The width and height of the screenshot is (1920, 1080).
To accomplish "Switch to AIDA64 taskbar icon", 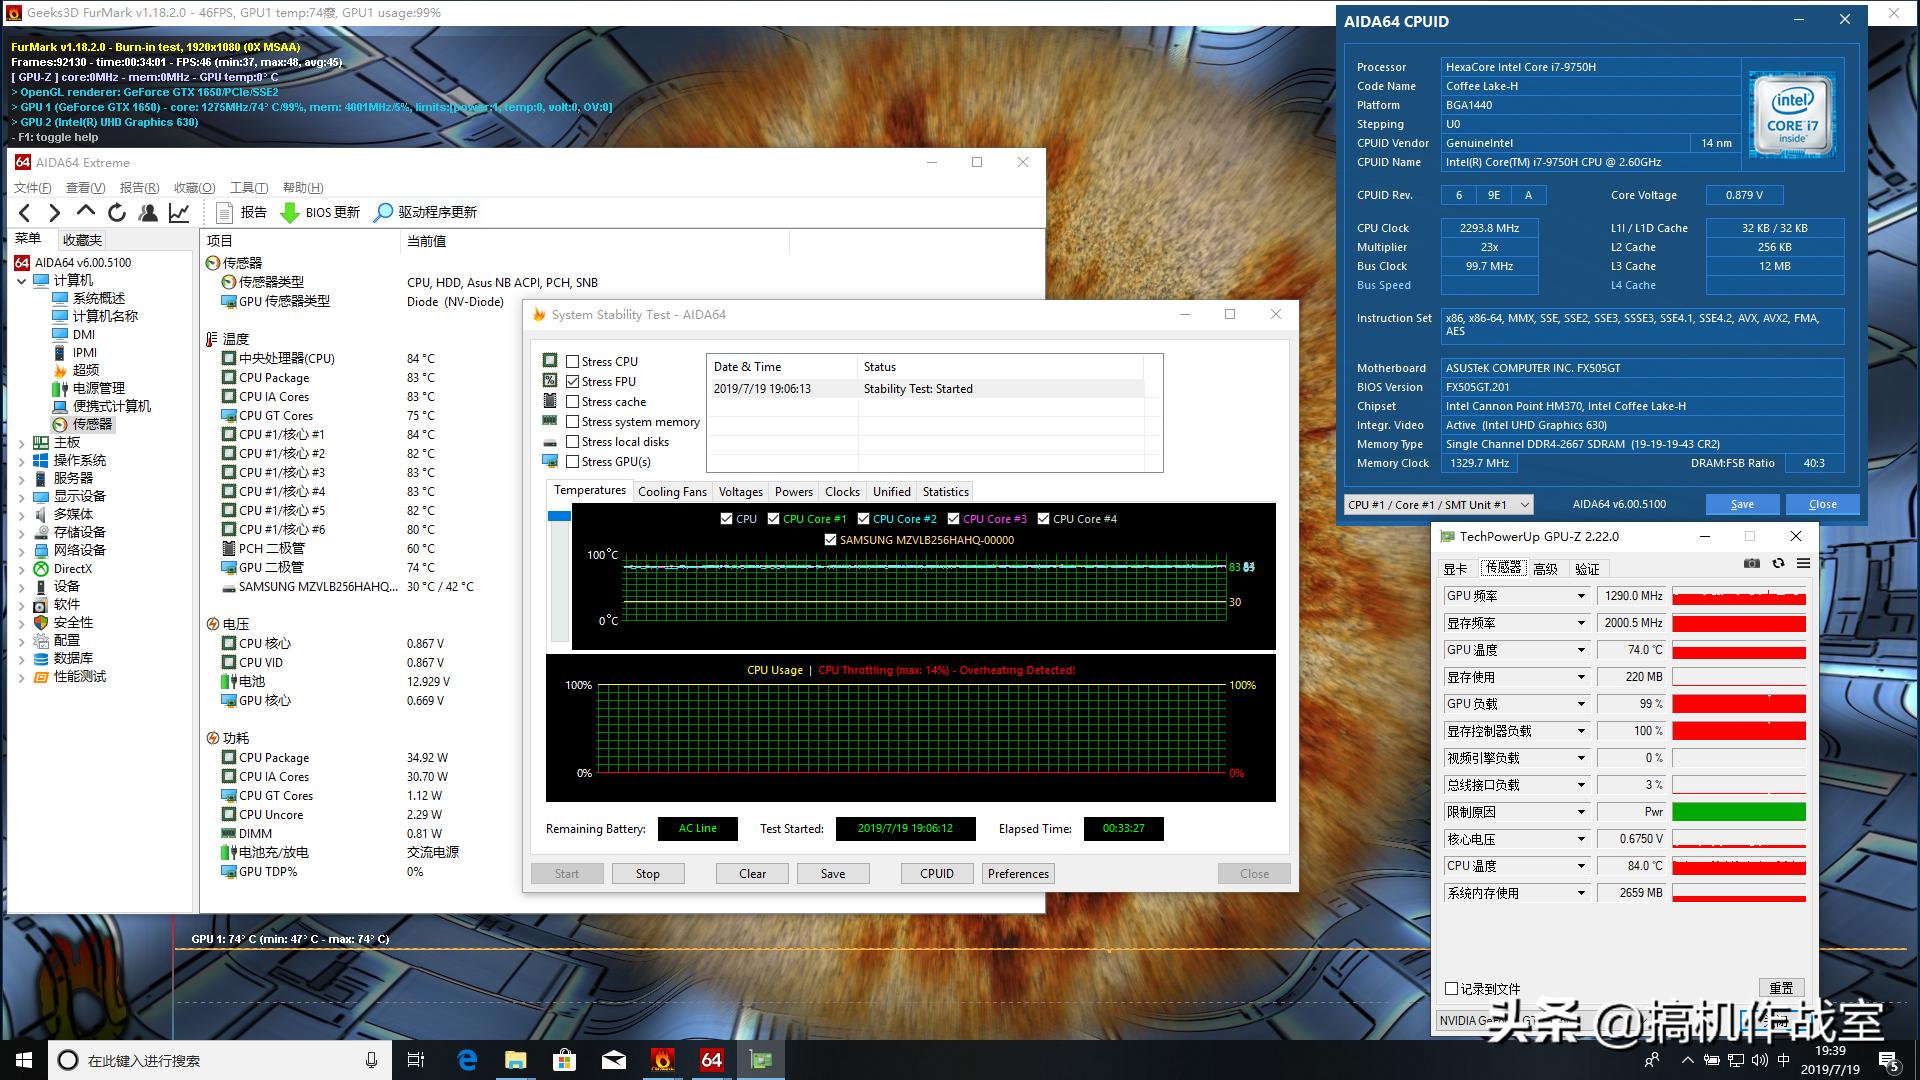I will point(712,1060).
